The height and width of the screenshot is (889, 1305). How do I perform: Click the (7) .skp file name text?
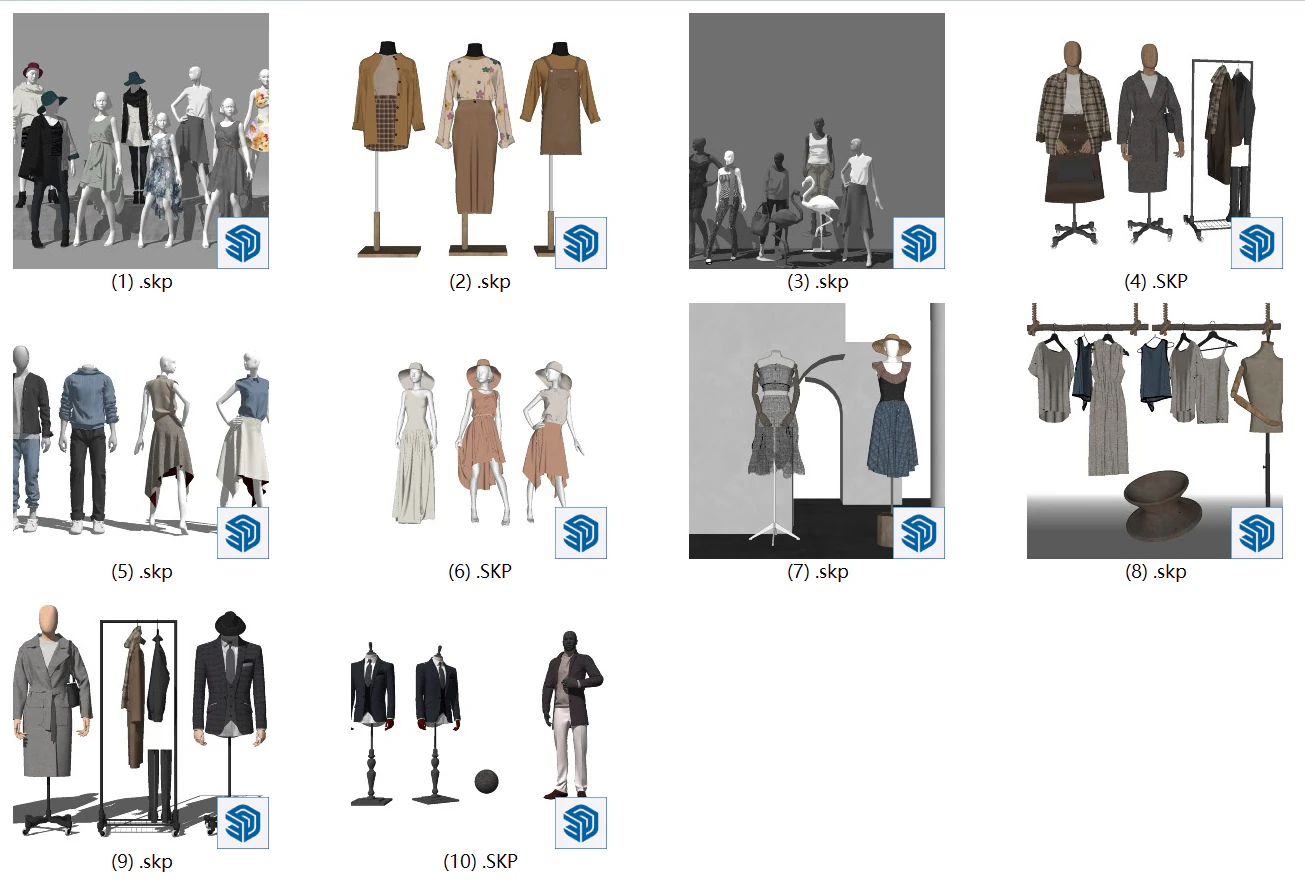tap(817, 572)
